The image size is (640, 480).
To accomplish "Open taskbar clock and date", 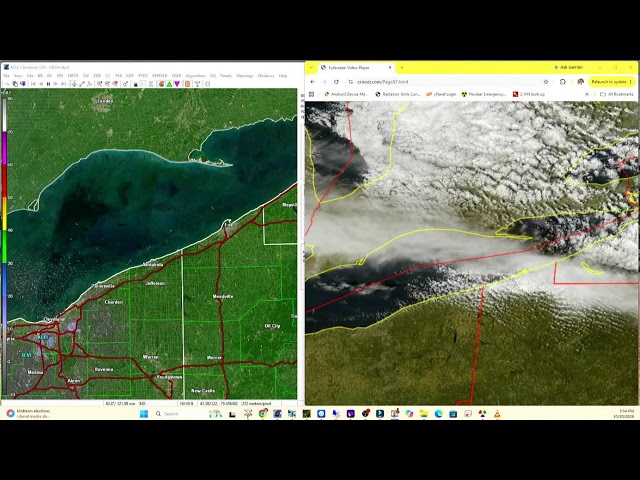I will [624, 413].
